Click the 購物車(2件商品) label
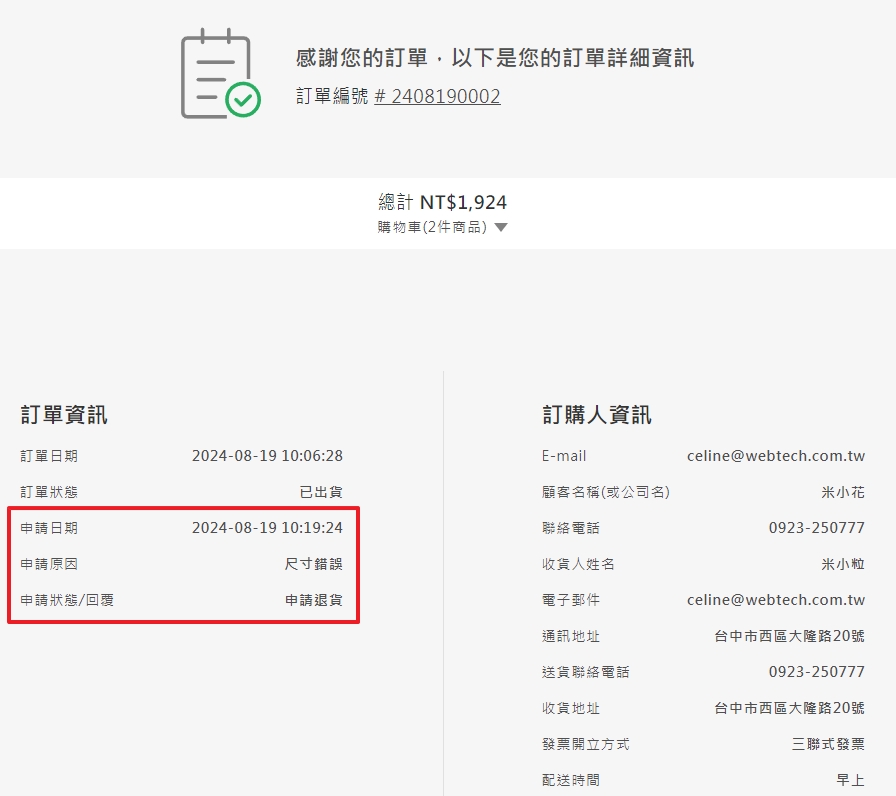 click(x=432, y=227)
